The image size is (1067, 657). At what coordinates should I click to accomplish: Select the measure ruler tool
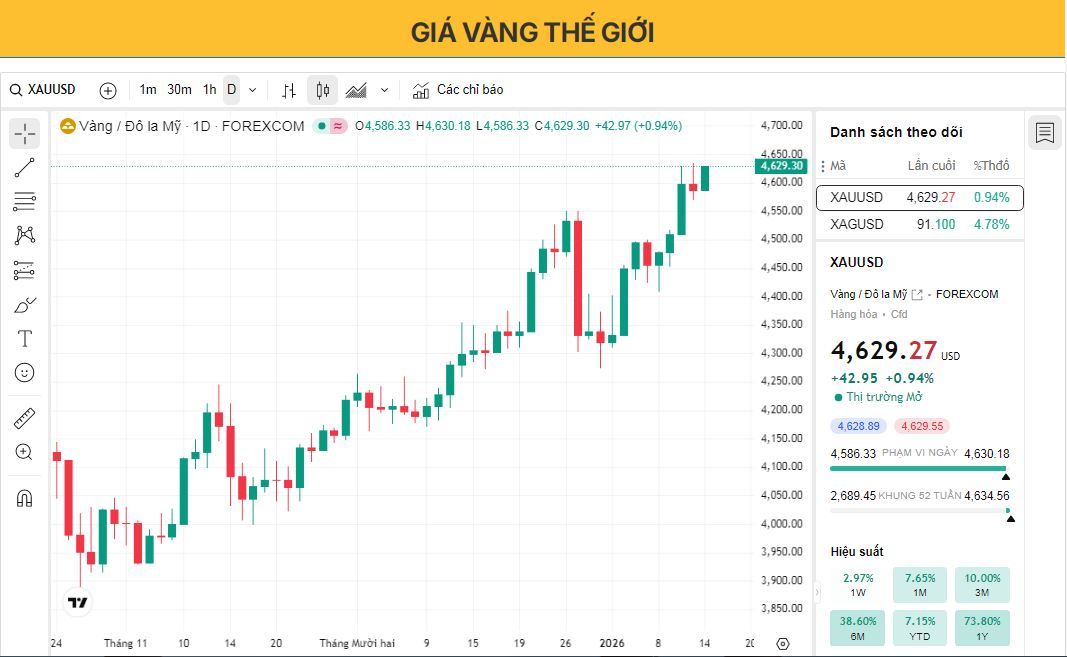tap(24, 418)
